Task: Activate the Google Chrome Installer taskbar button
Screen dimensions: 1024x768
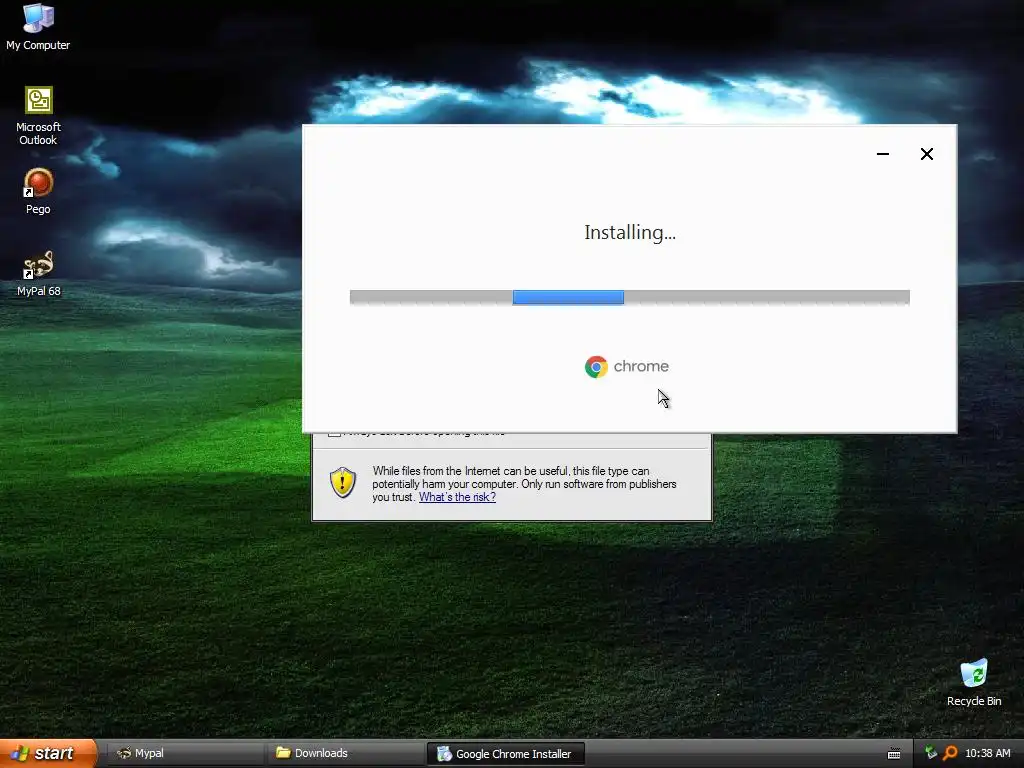Action: pos(505,754)
